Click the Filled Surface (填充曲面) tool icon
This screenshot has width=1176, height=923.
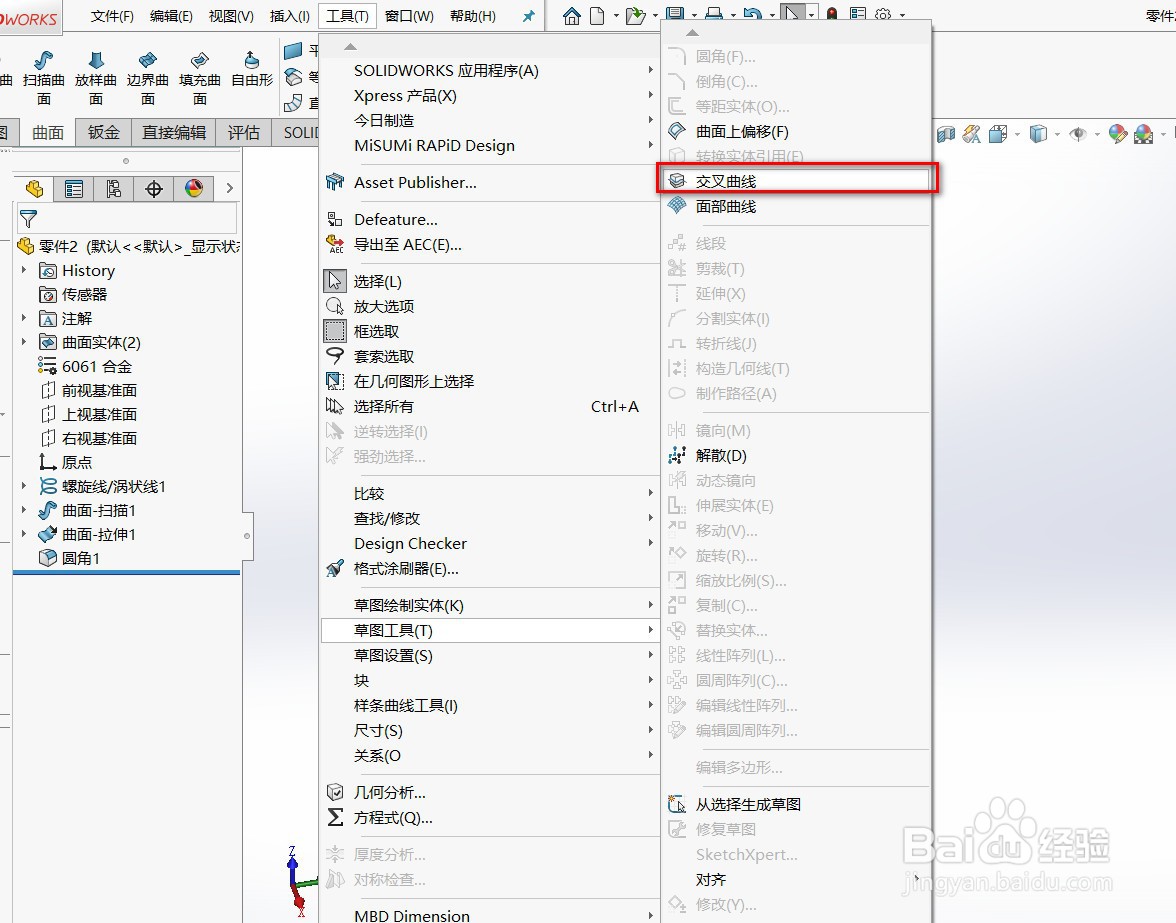(200, 60)
